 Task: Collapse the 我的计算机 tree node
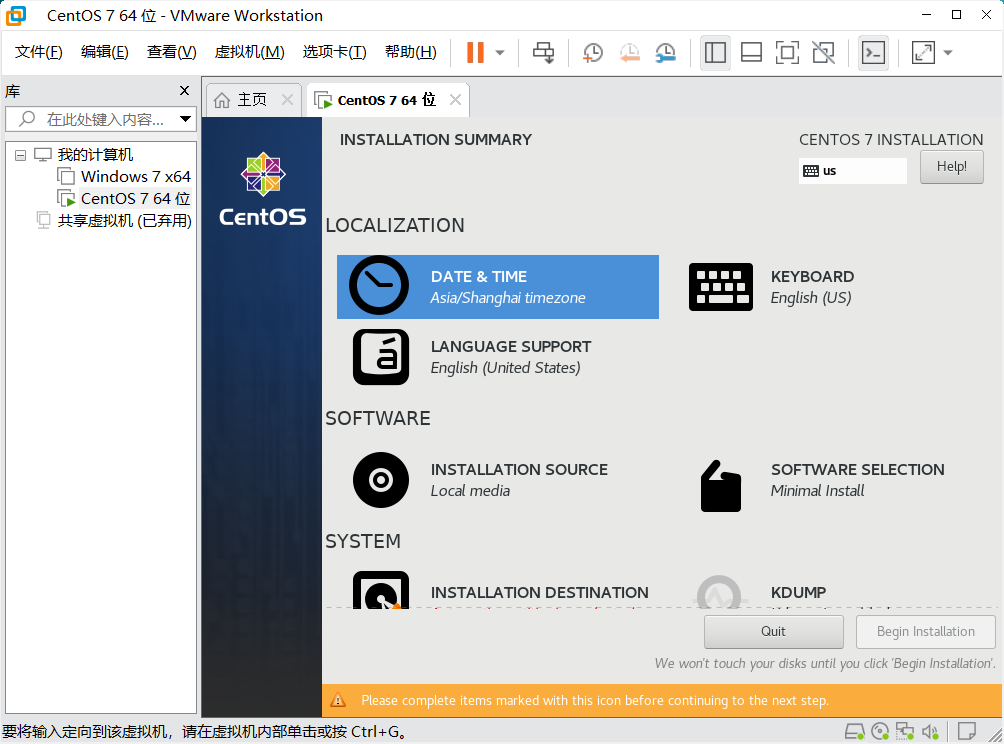(20, 155)
